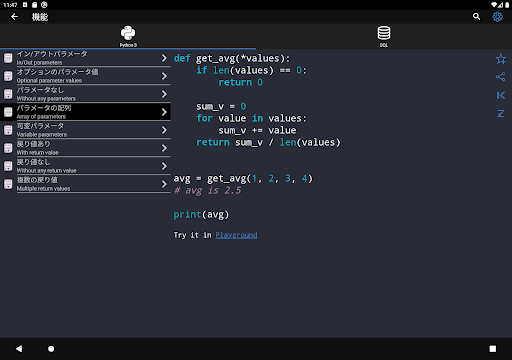Expand chevron for Array of parameters
Viewport: 512px width, 360px height.
[164, 112]
